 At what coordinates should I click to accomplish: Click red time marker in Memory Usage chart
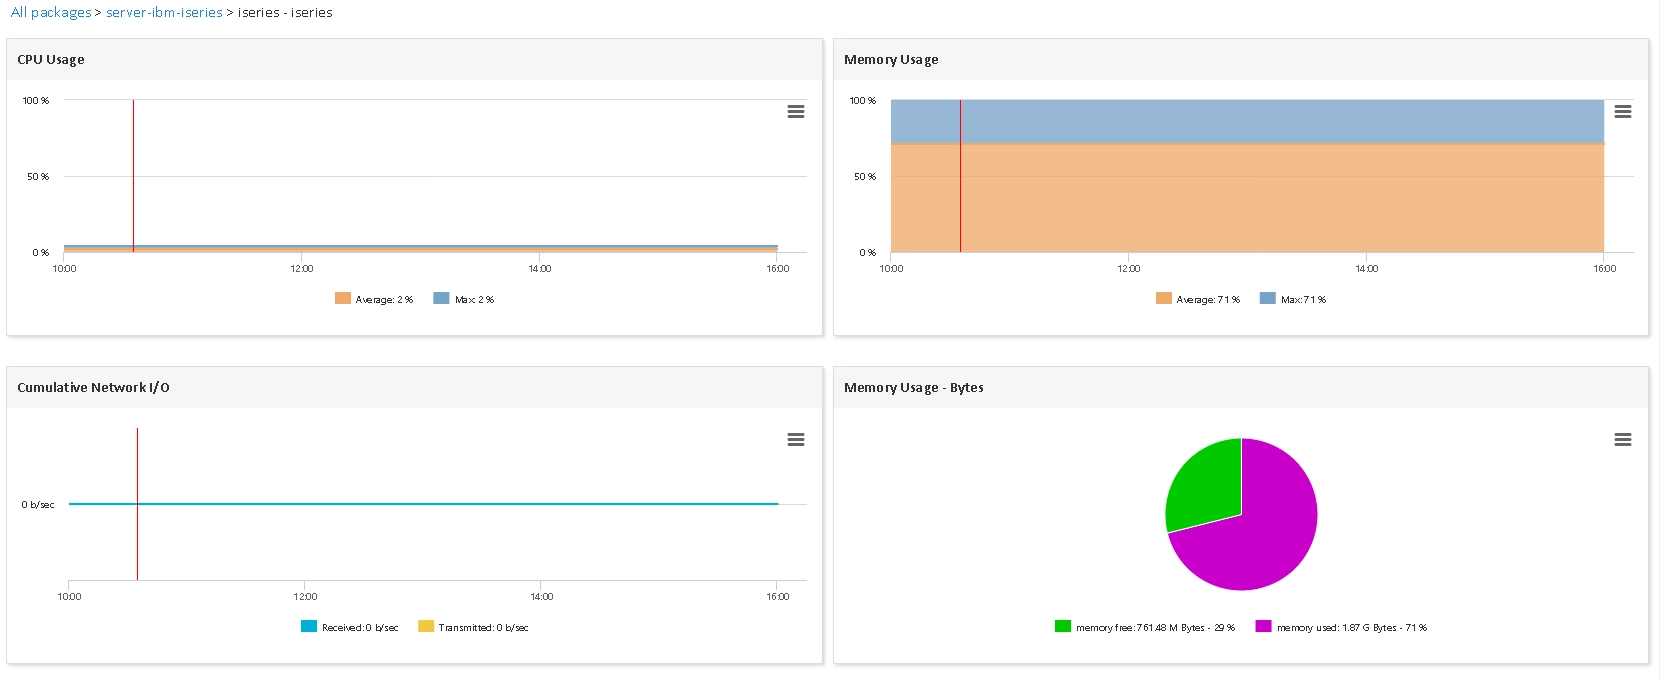960,176
